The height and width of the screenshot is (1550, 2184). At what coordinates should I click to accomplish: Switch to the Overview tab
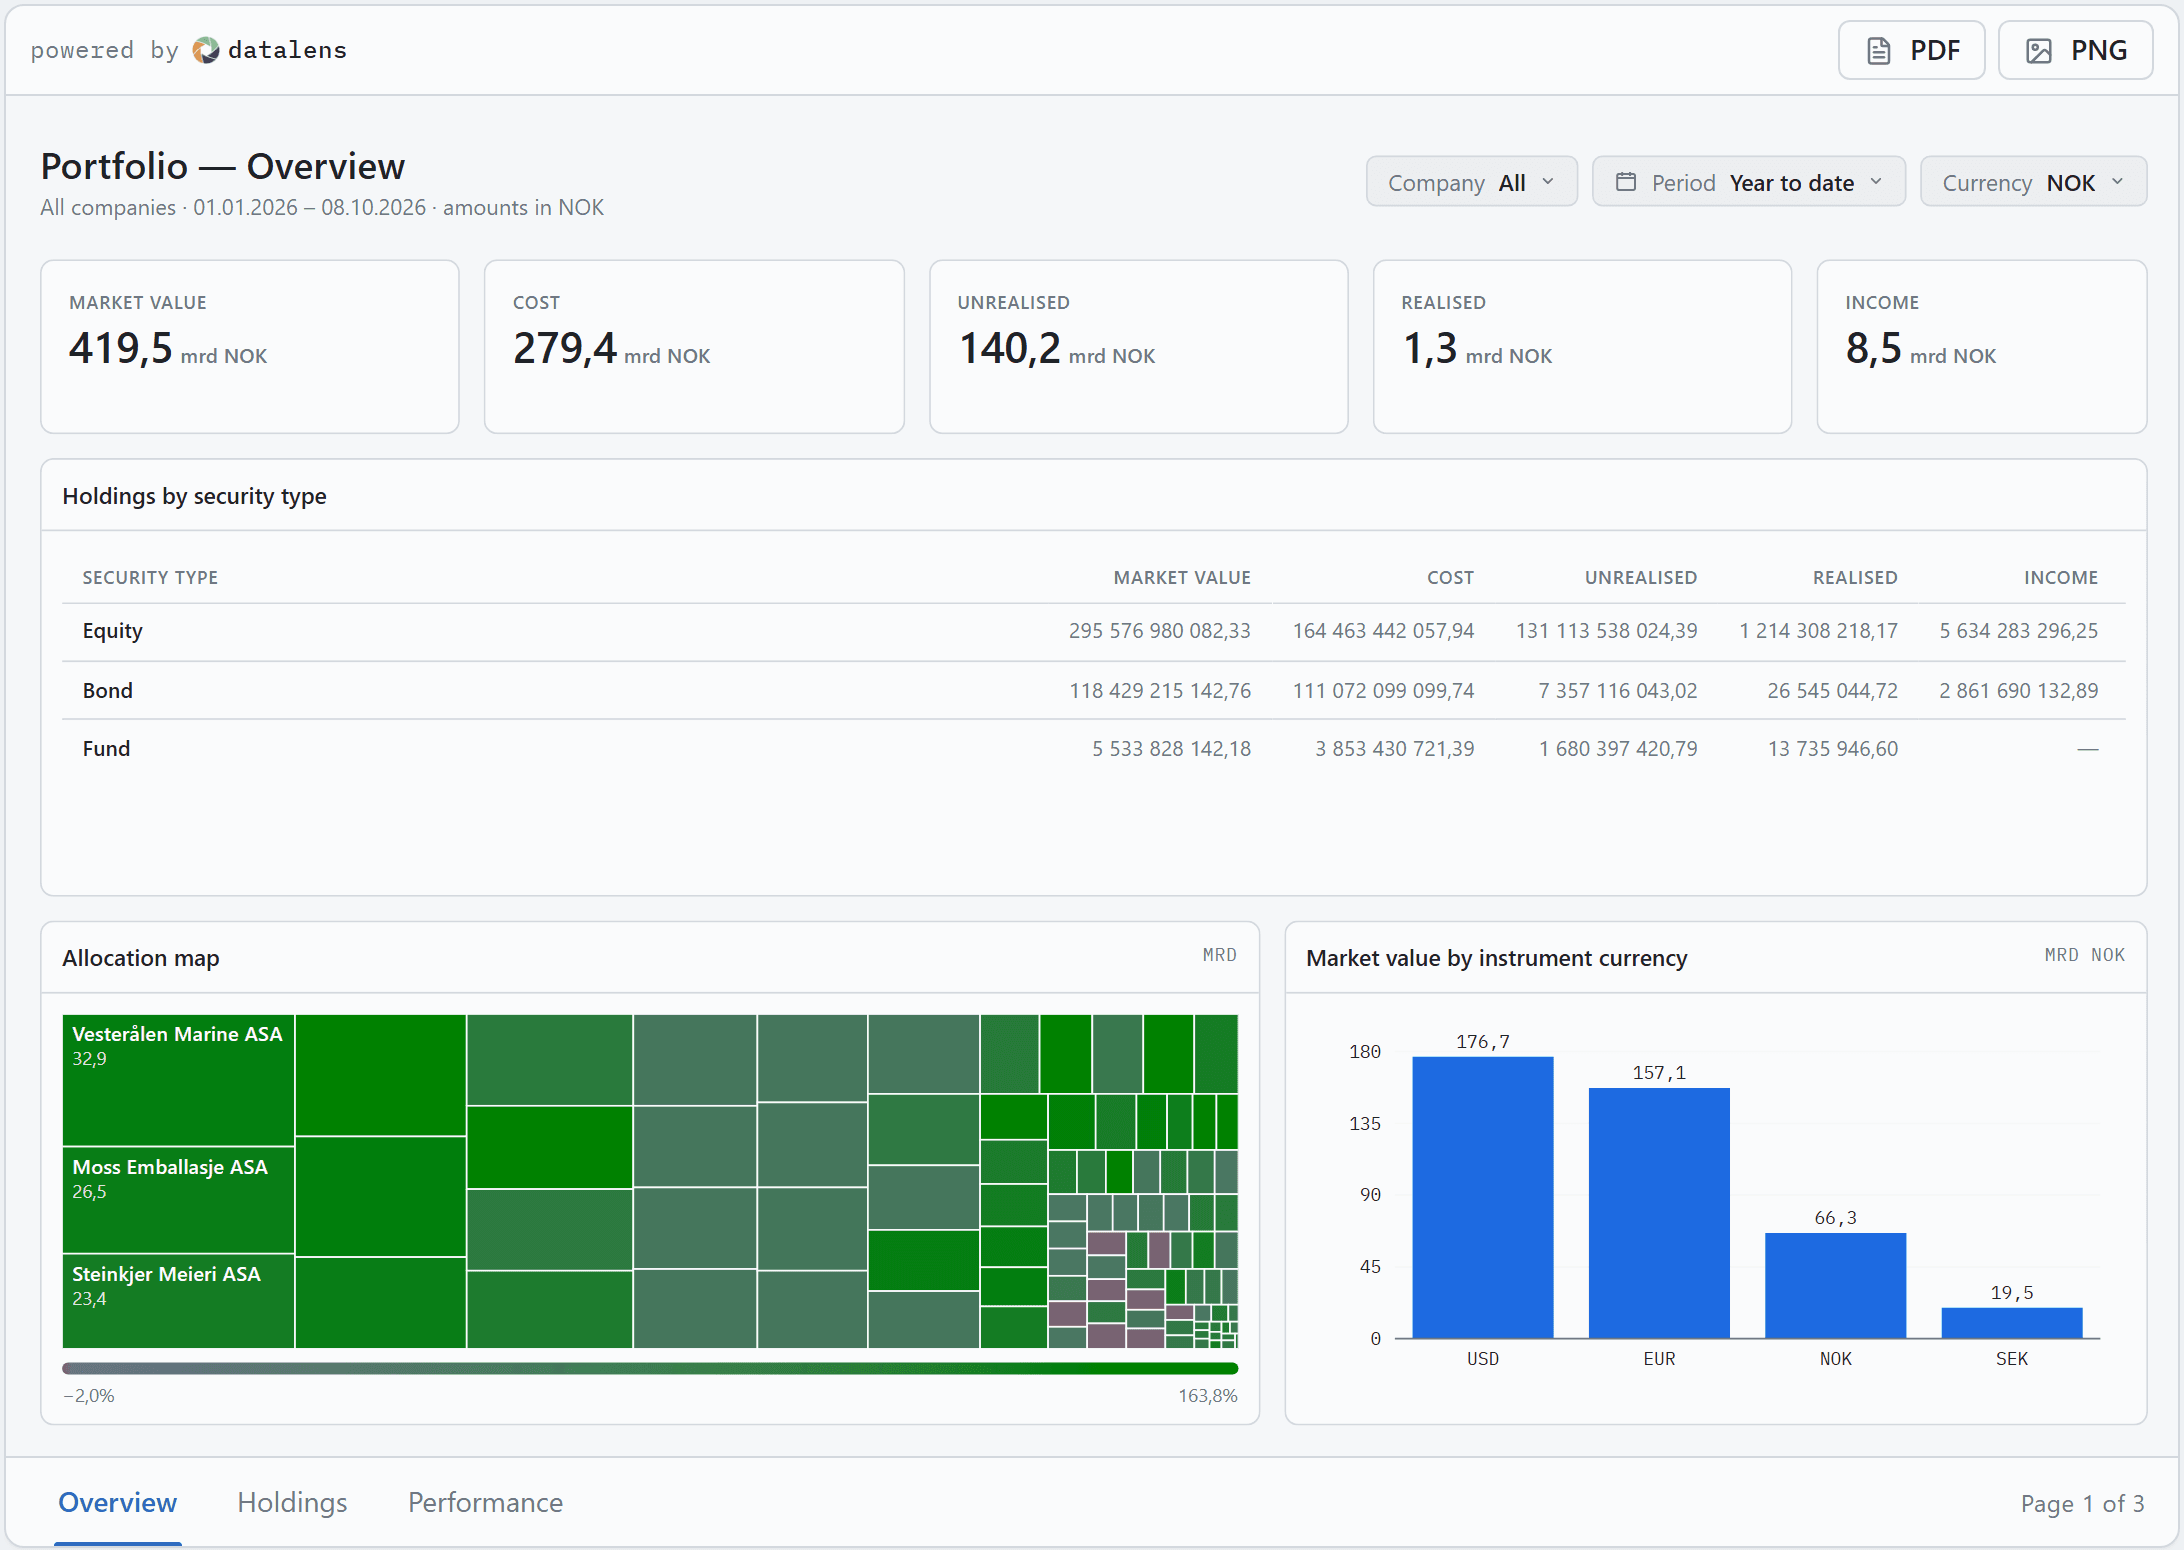click(118, 1502)
